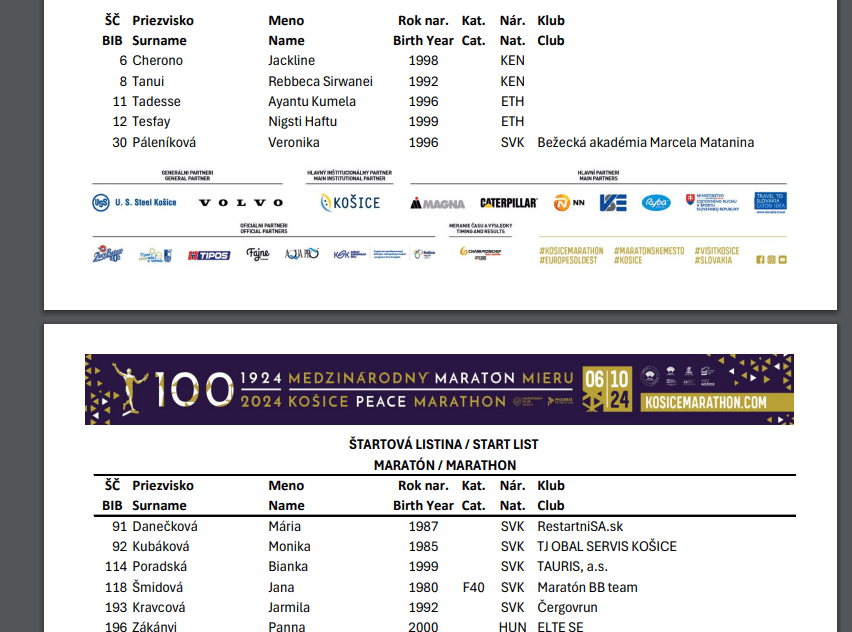Click the surname Cherono in the list

click(157, 60)
